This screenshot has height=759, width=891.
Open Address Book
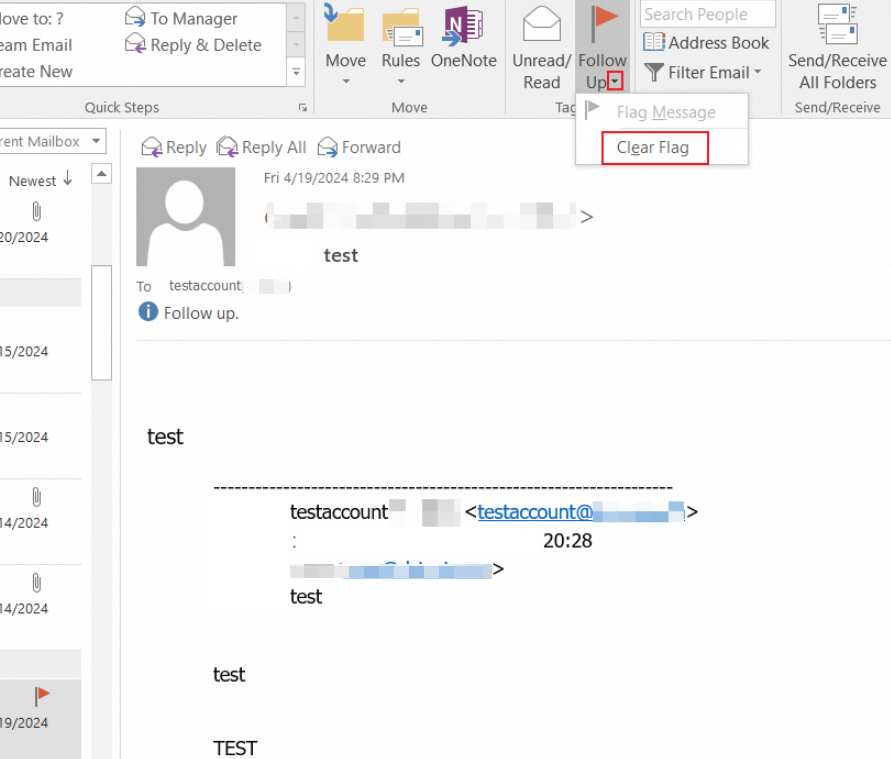pos(706,43)
